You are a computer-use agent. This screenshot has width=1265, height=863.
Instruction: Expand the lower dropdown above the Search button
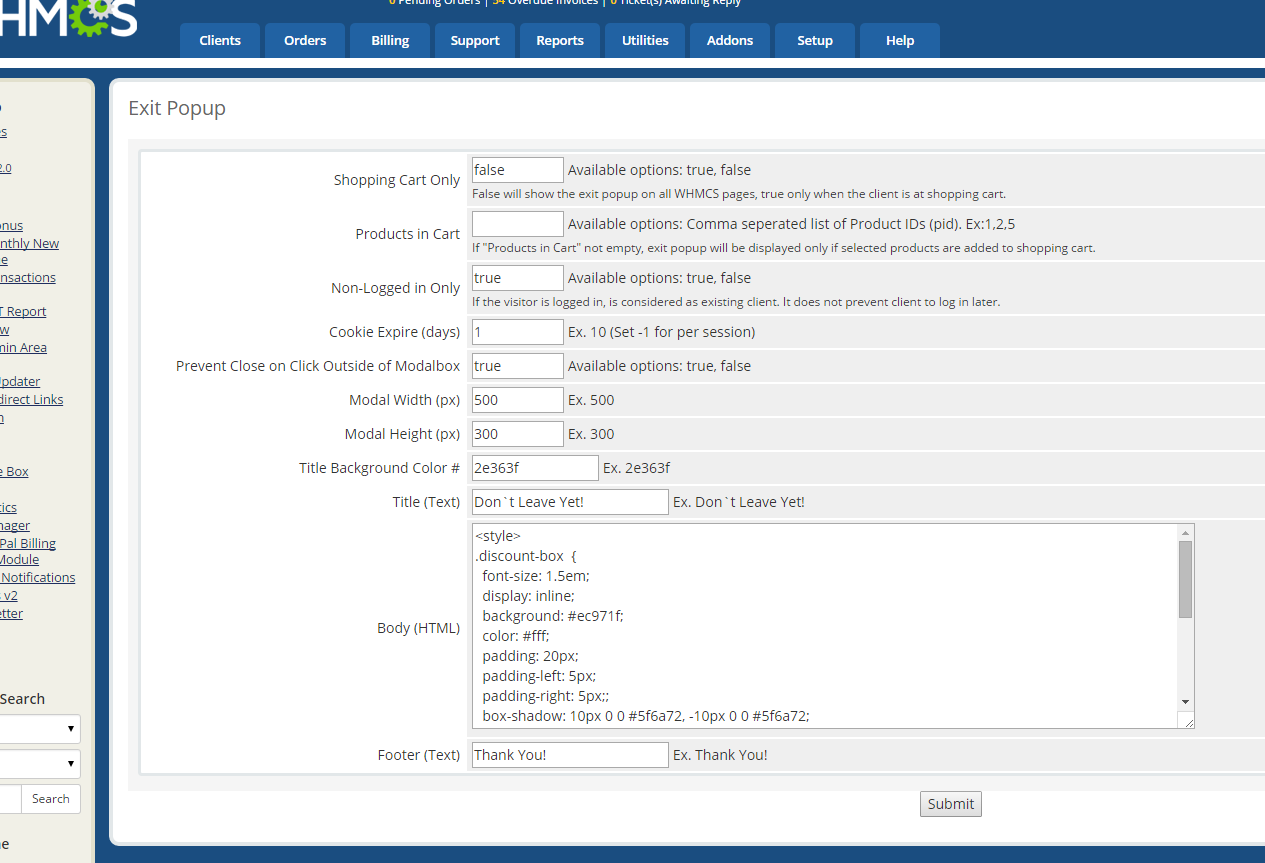pyautogui.click(x=40, y=764)
